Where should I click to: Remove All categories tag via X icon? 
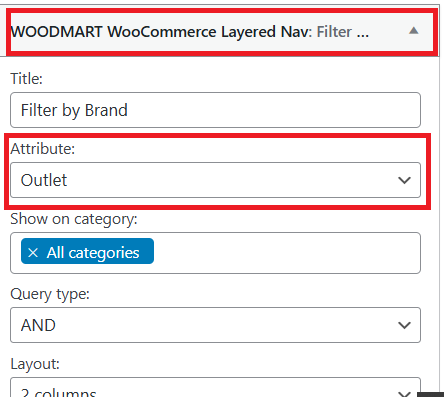coord(33,253)
